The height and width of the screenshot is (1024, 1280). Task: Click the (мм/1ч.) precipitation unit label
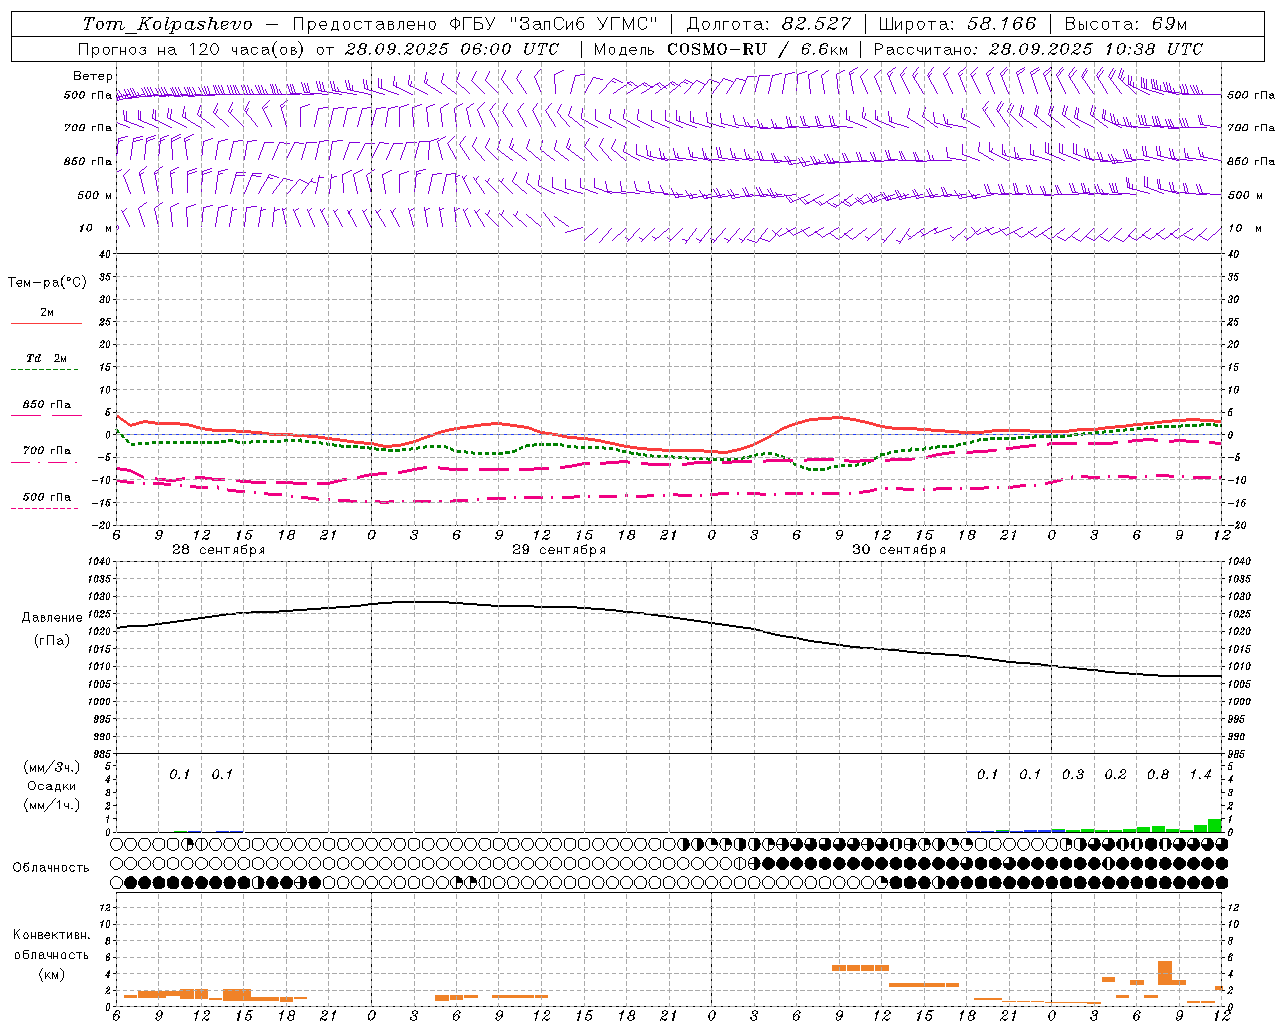point(51,805)
